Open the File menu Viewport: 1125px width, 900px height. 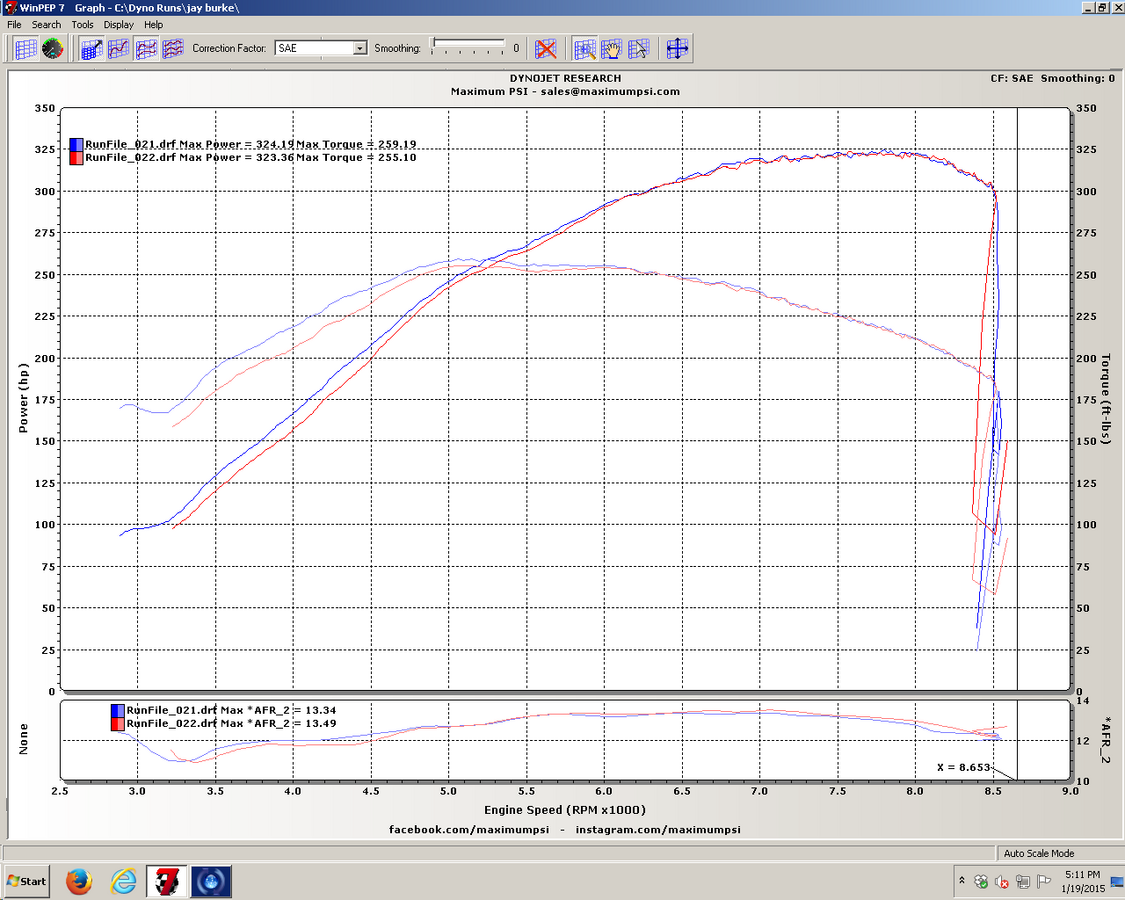14,24
